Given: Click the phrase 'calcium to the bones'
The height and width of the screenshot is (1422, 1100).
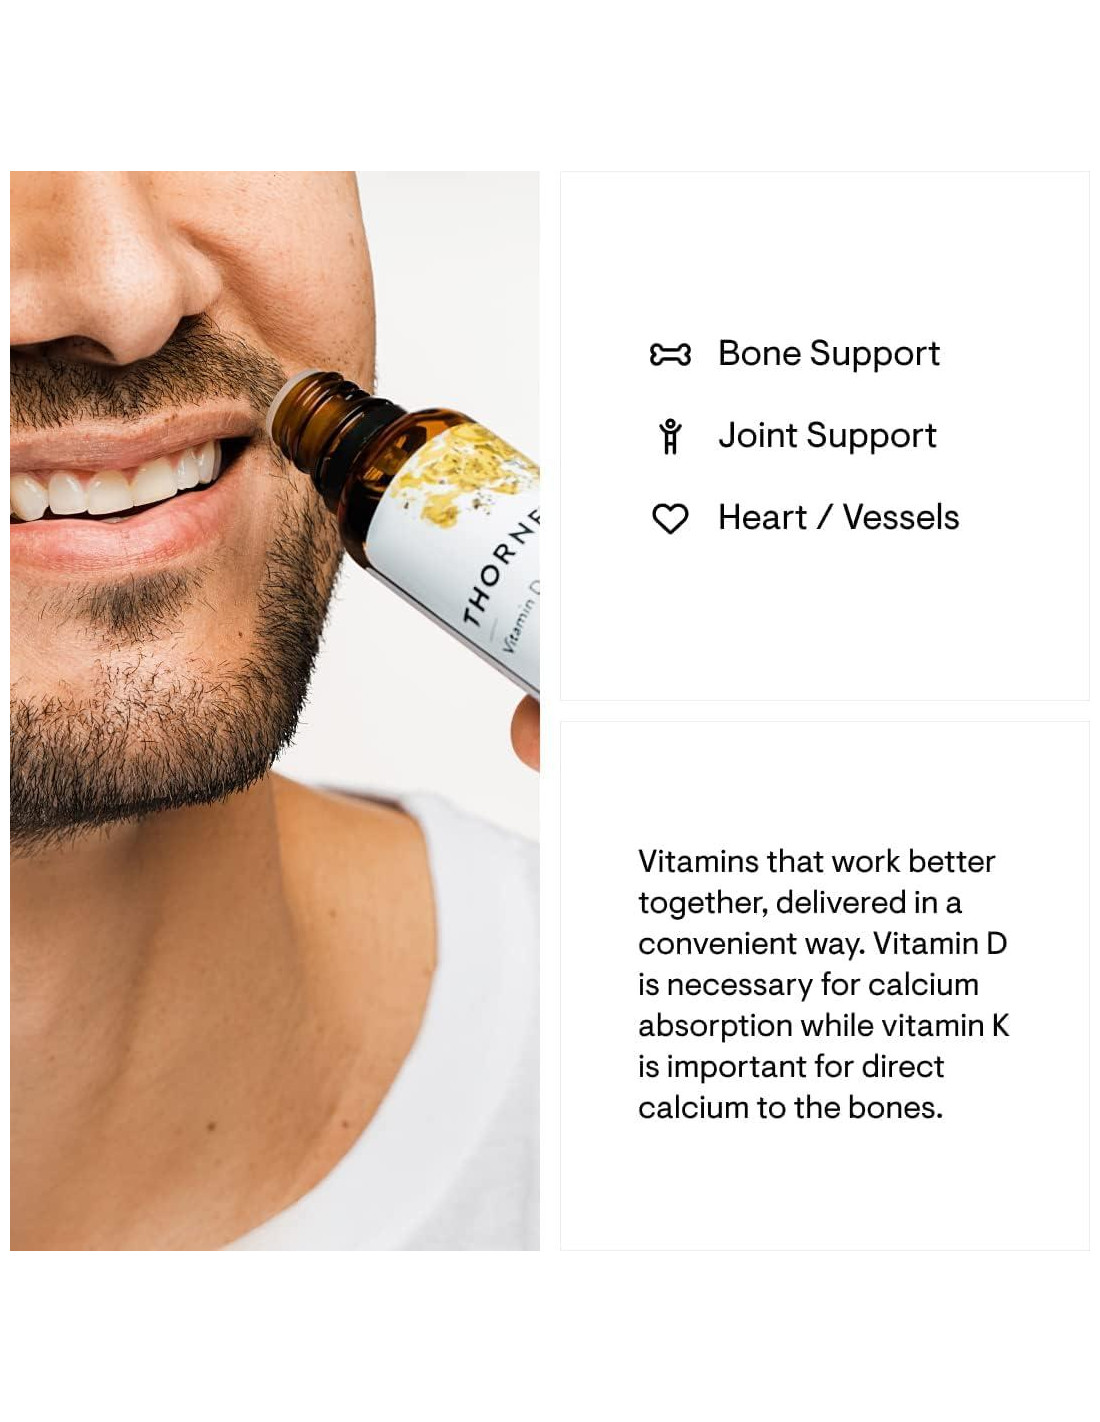Looking at the screenshot, I should point(788,1108).
